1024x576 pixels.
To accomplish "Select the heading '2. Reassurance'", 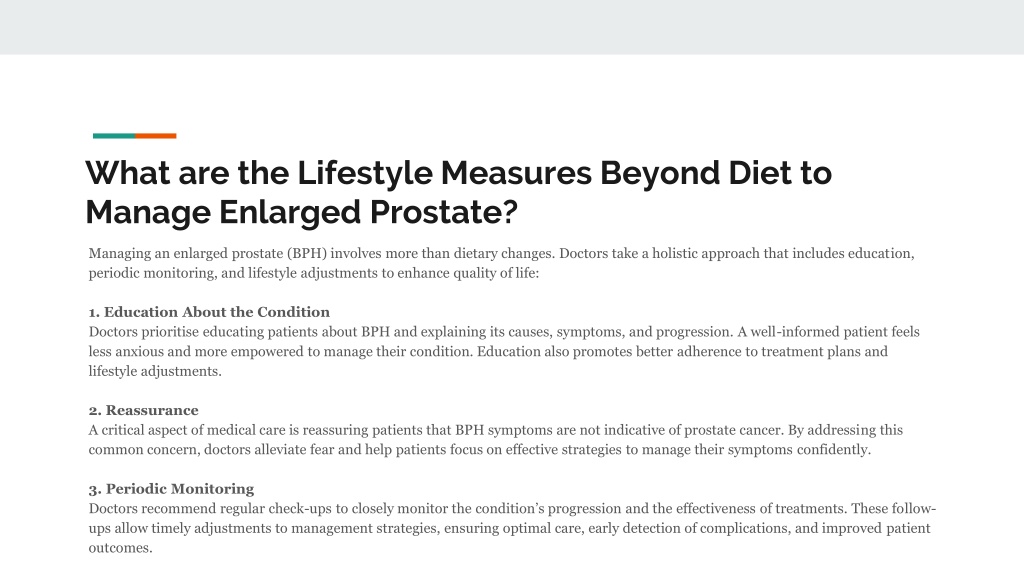I will [144, 410].
